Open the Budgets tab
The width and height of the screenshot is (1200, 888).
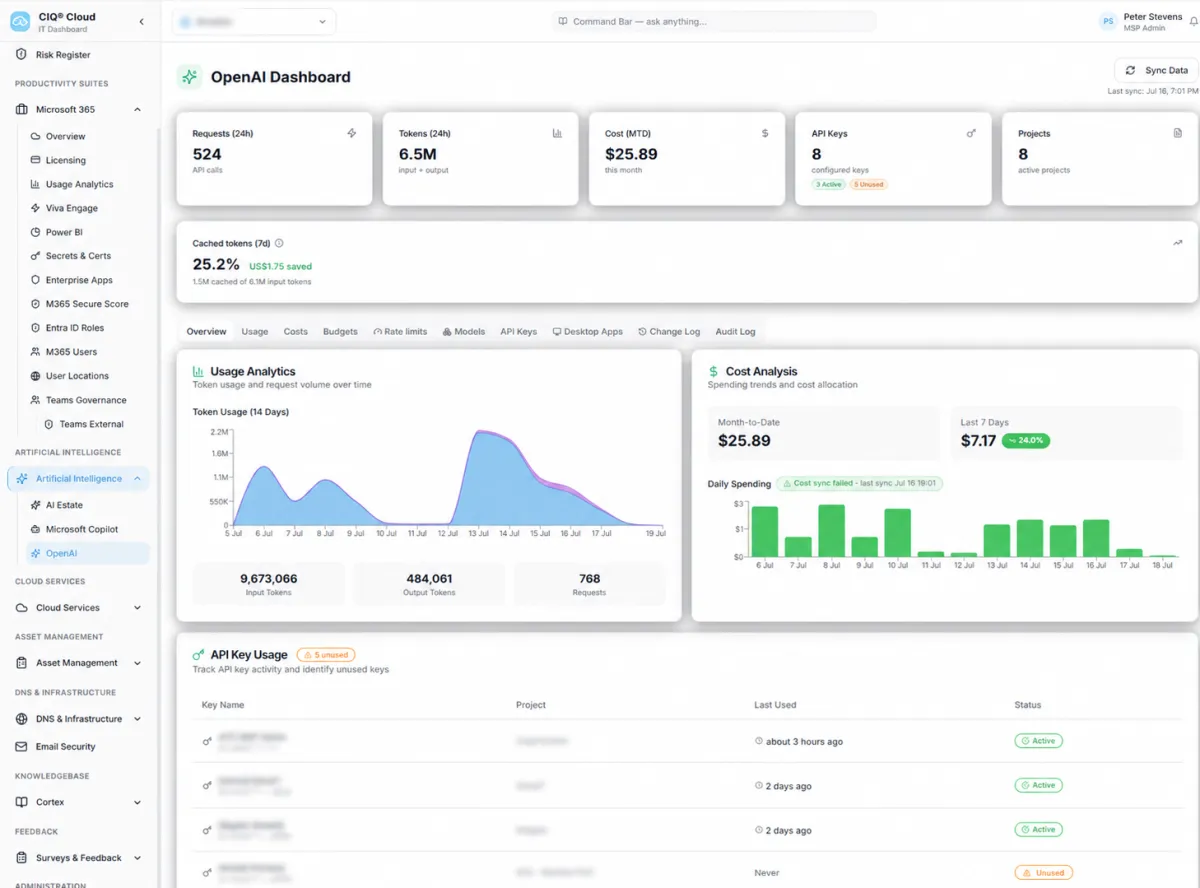click(x=340, y=331)
